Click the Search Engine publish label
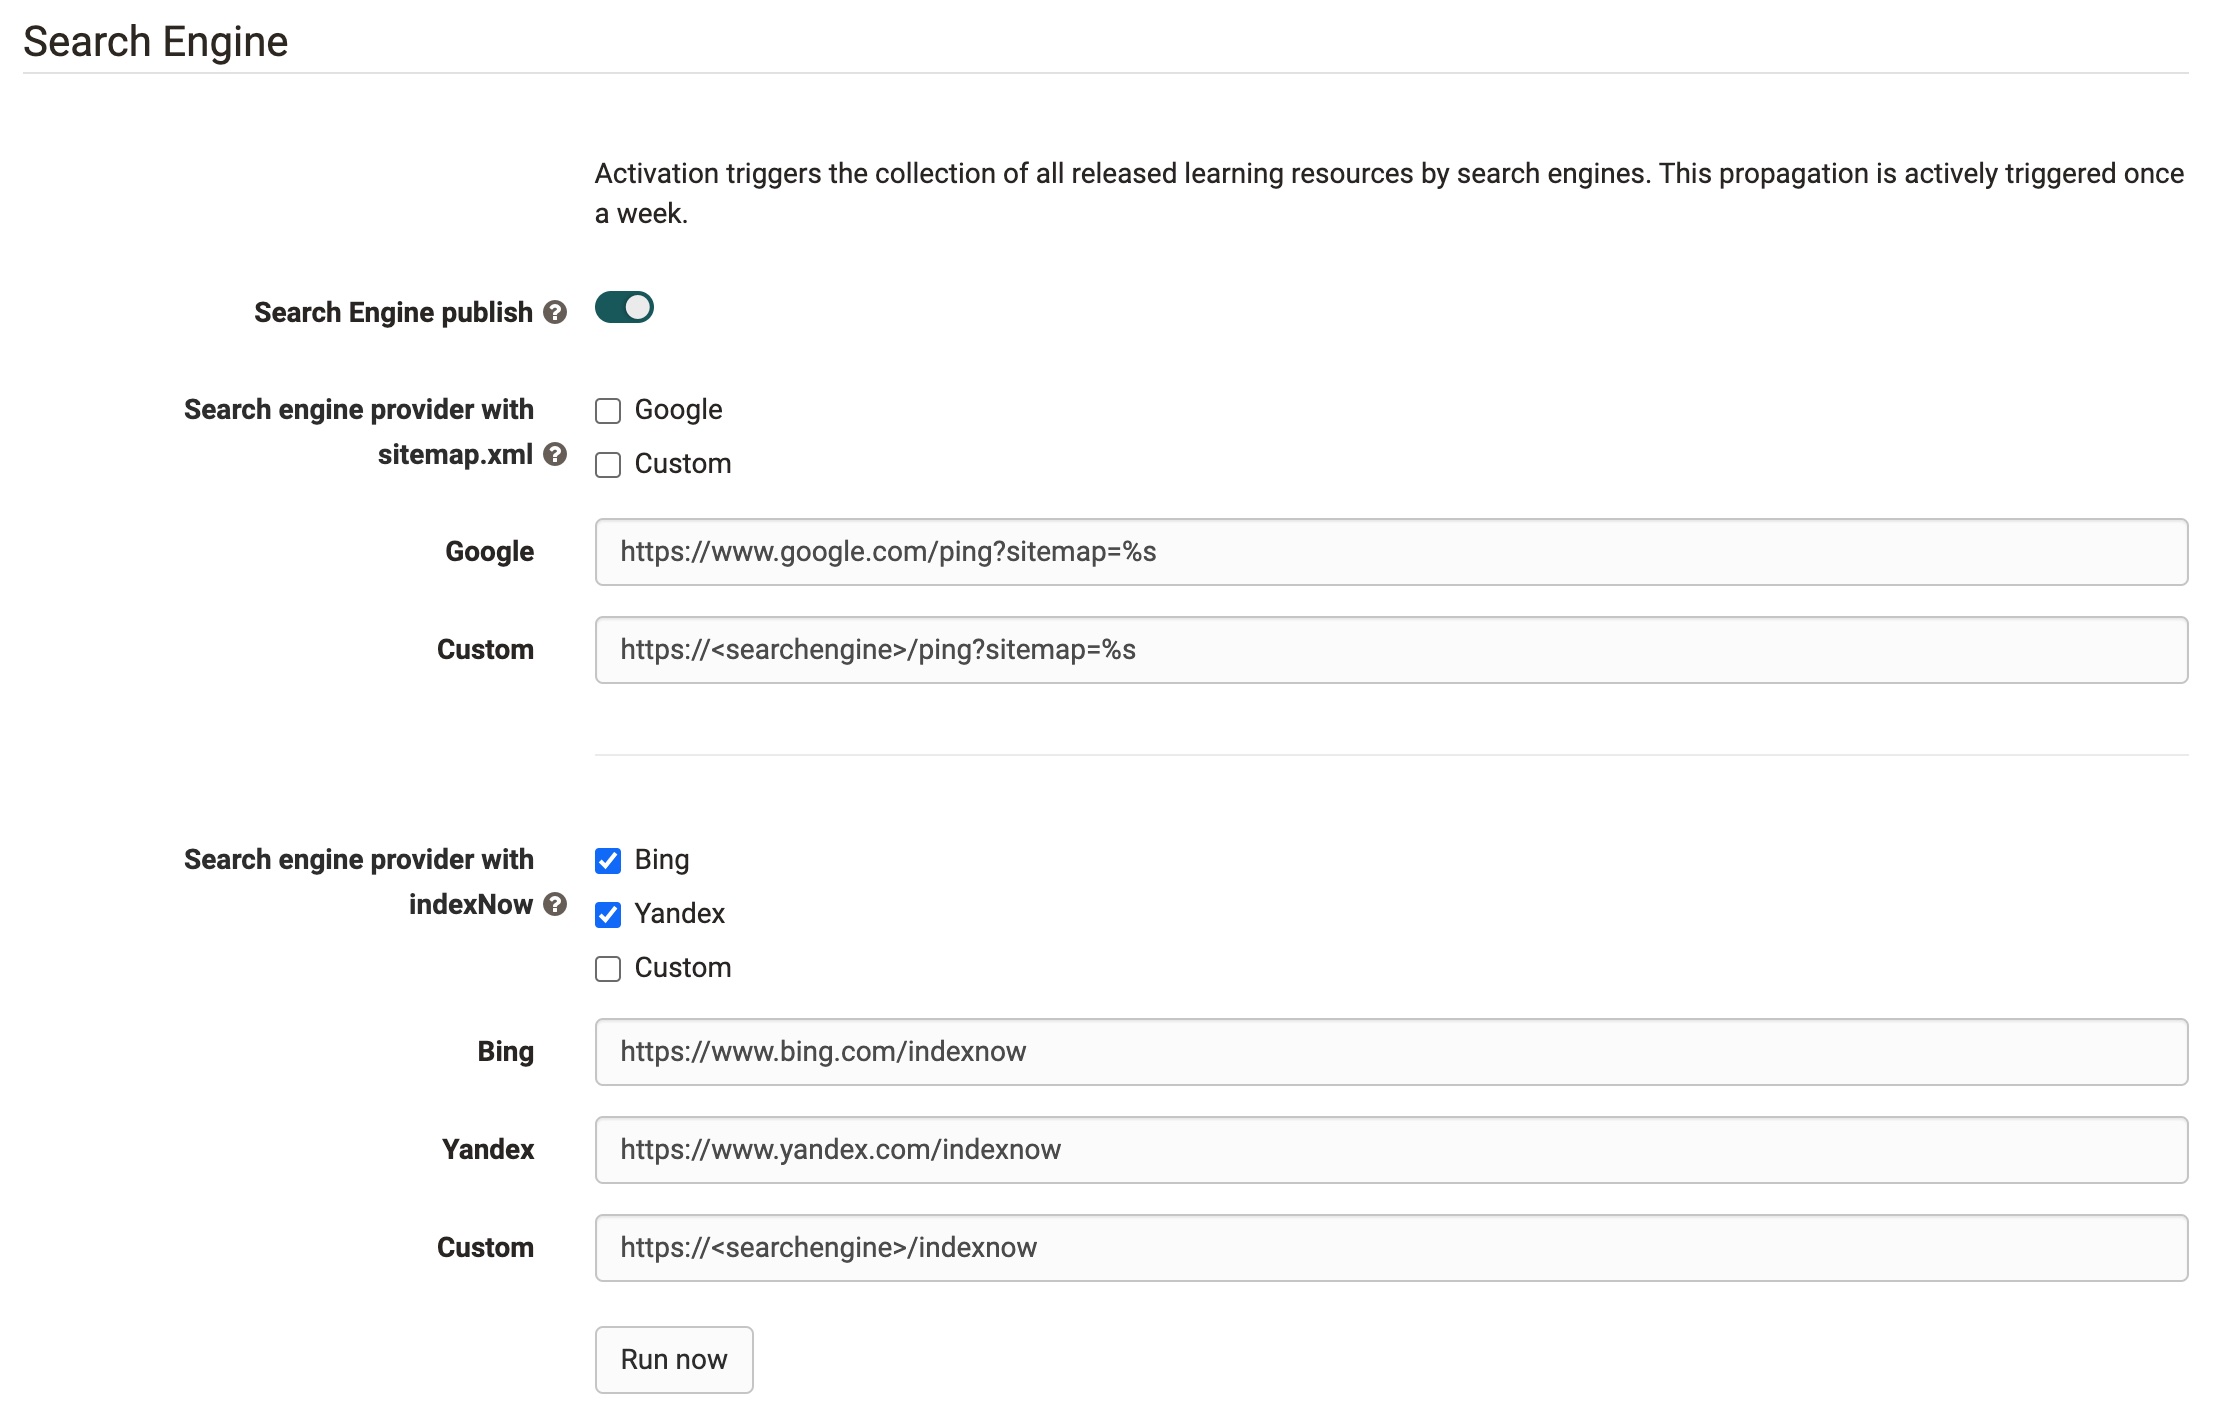 point(393,313)
